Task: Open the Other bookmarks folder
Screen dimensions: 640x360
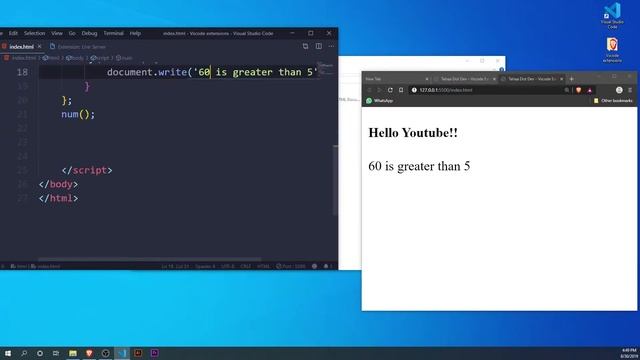Action: [613, 100]
